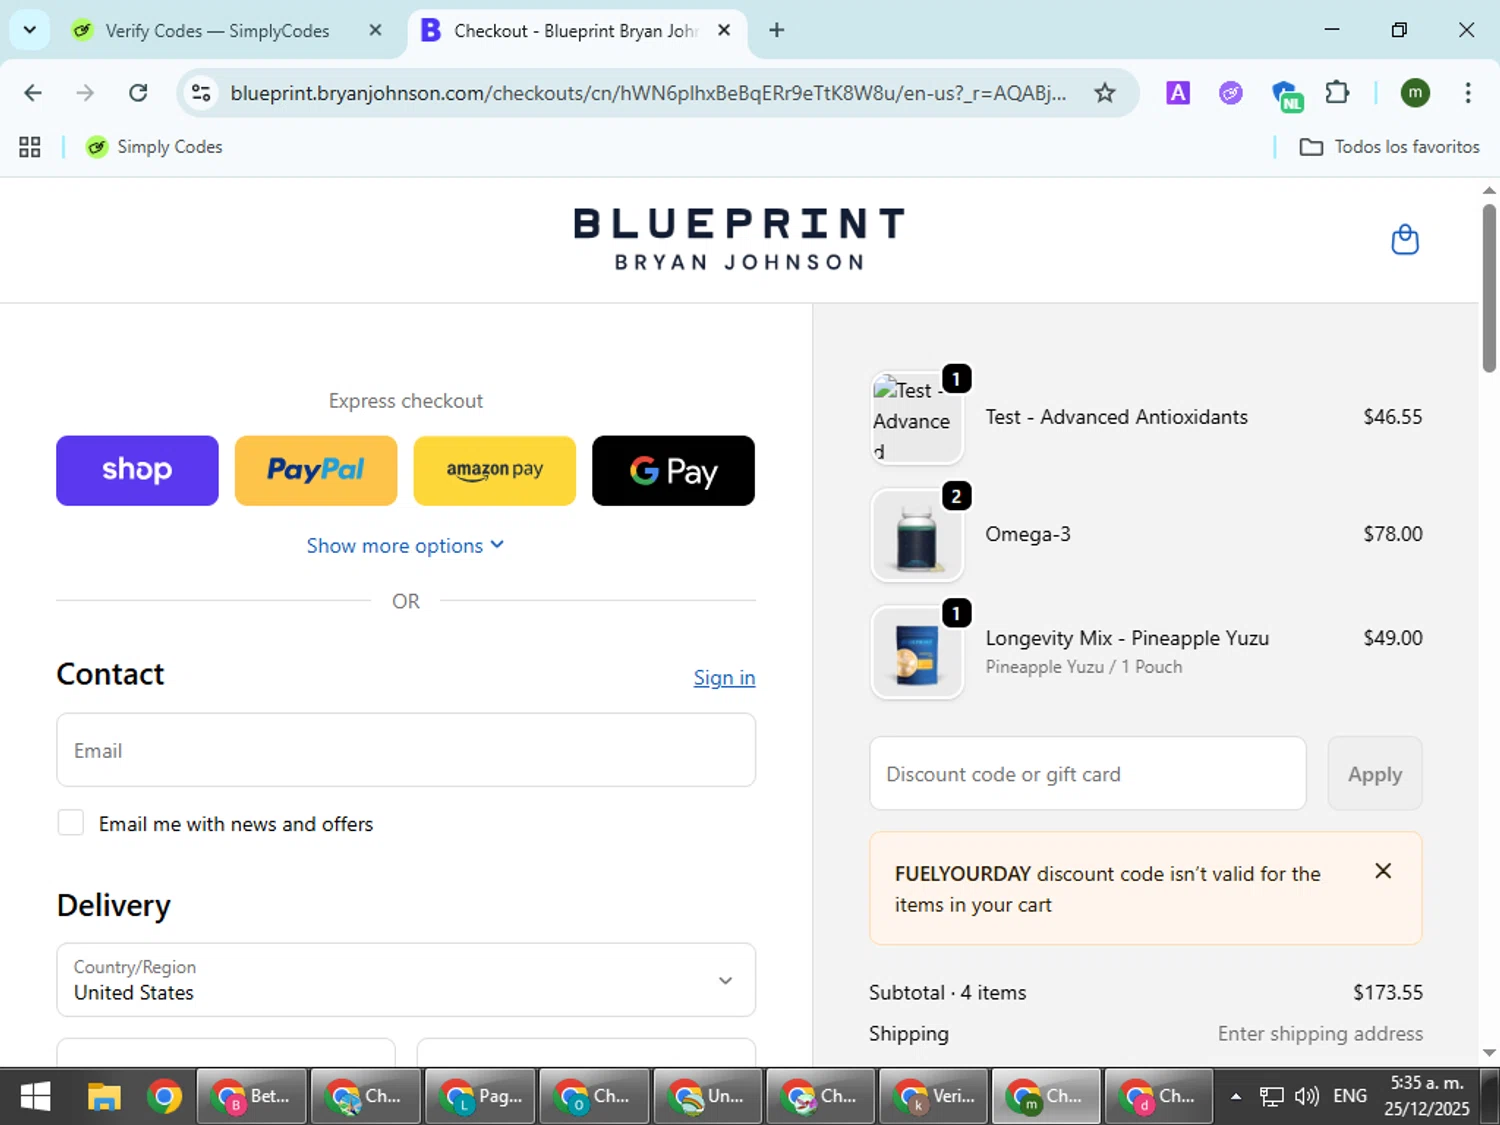Click the Pineapple Yuzu / 1 Pouch variant text

pyautogui.click(x=1084, y=667)
